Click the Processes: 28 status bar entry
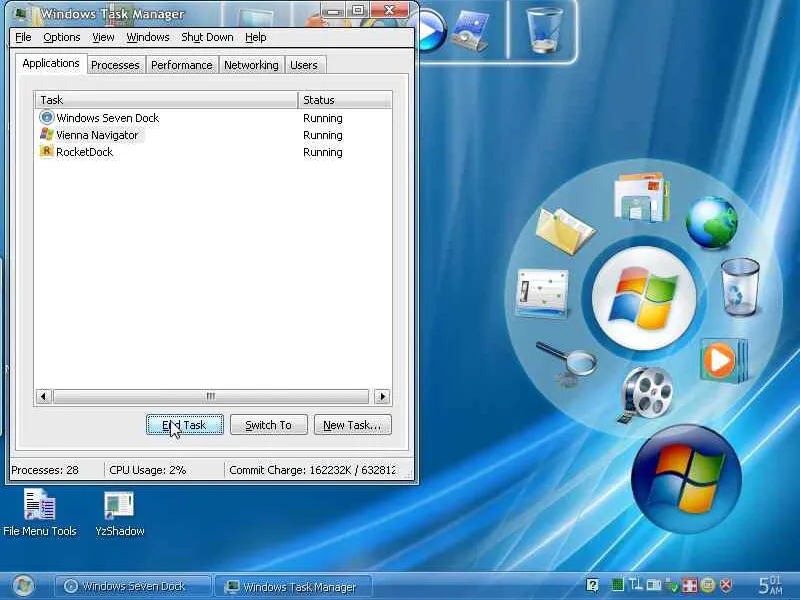 point(45,470)
